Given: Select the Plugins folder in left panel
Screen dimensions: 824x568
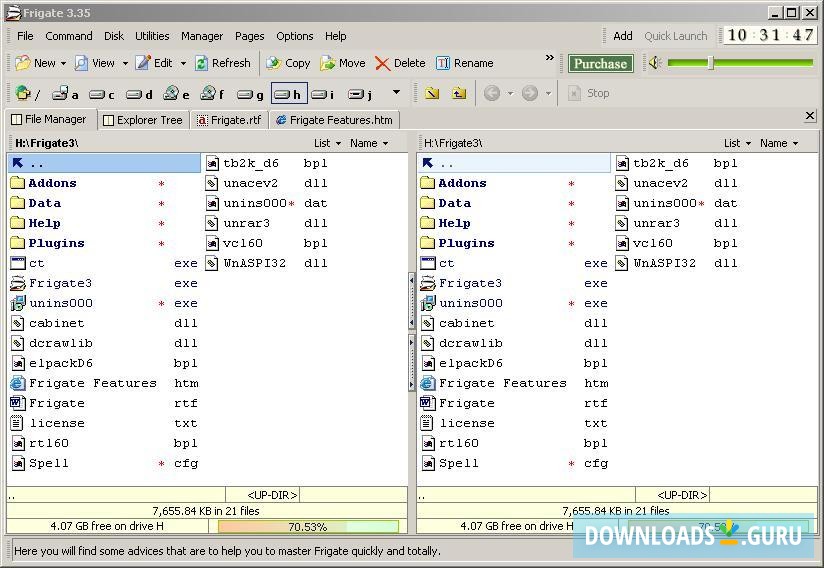Looking at the screenshot, I should [56, 243].
